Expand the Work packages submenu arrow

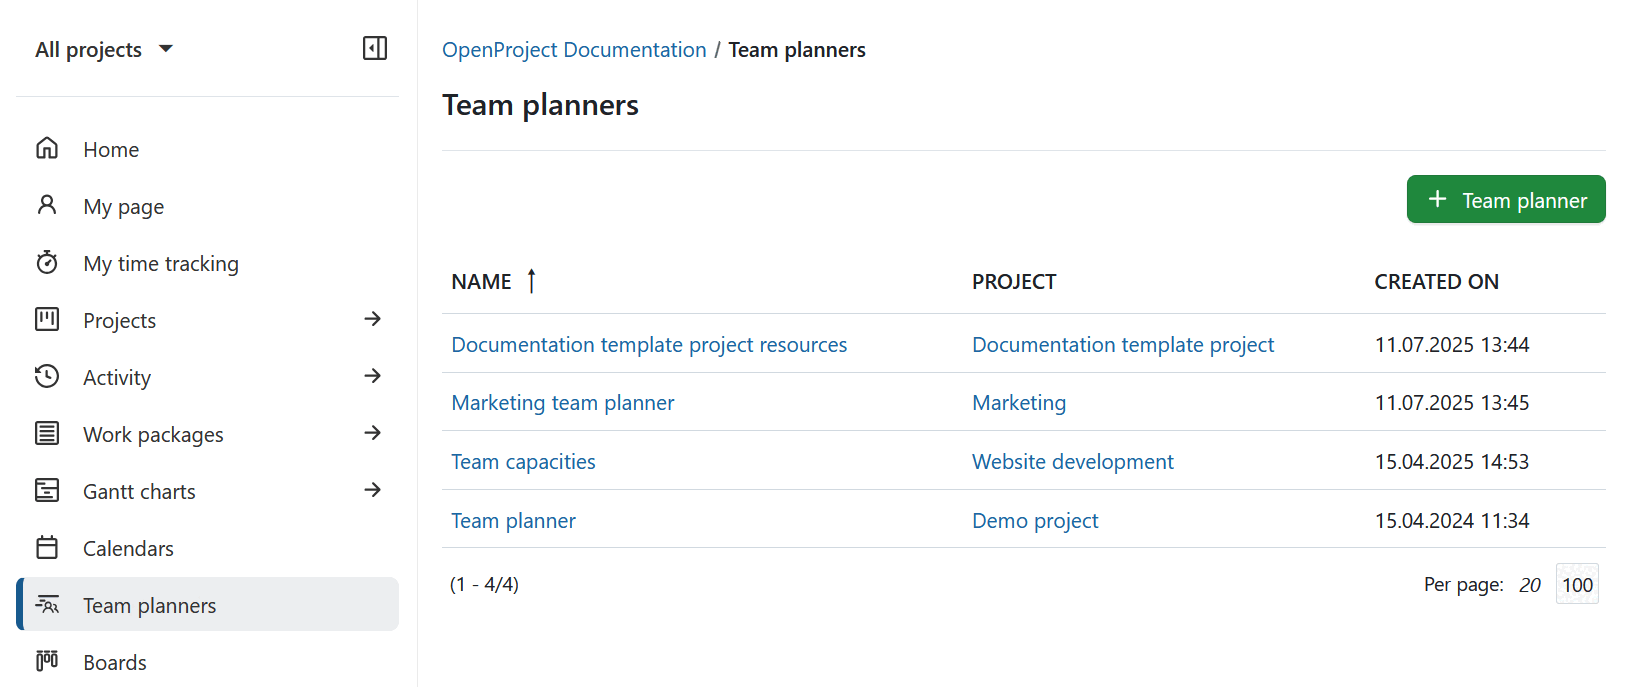[x=373, y=433]
